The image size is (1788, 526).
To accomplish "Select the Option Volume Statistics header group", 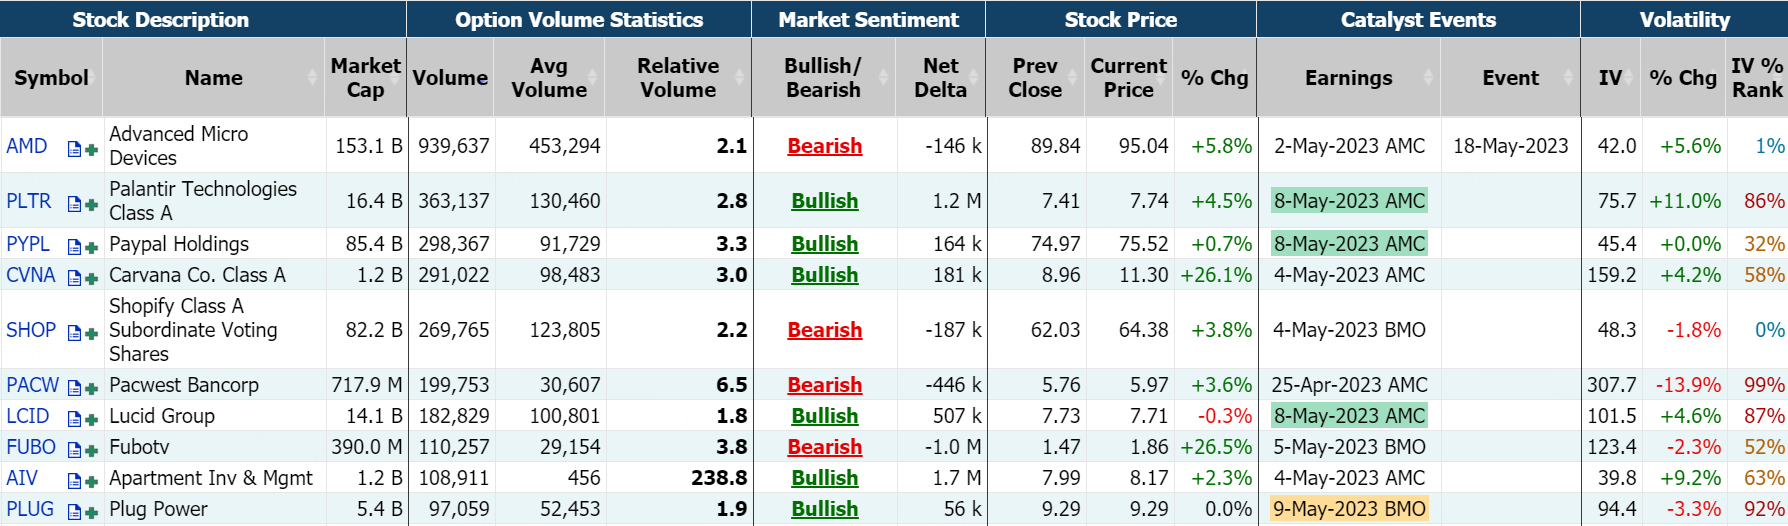I will [x=578, y=19].
